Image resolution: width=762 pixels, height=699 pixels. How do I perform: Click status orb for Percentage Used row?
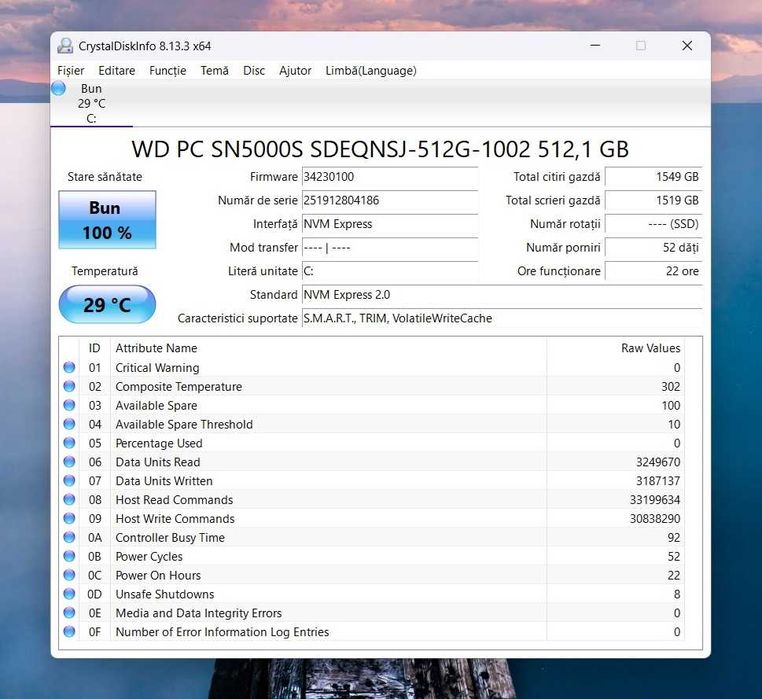[x=69, y=443]
